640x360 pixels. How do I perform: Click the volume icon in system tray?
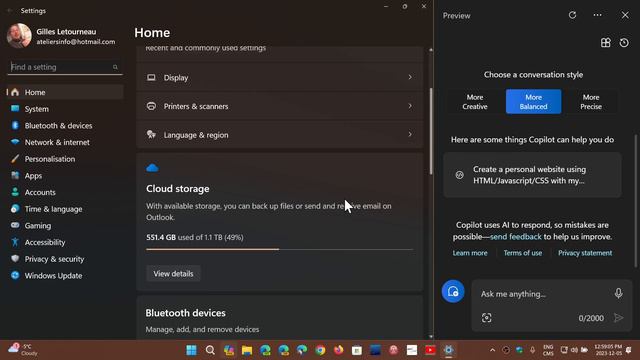574,350
